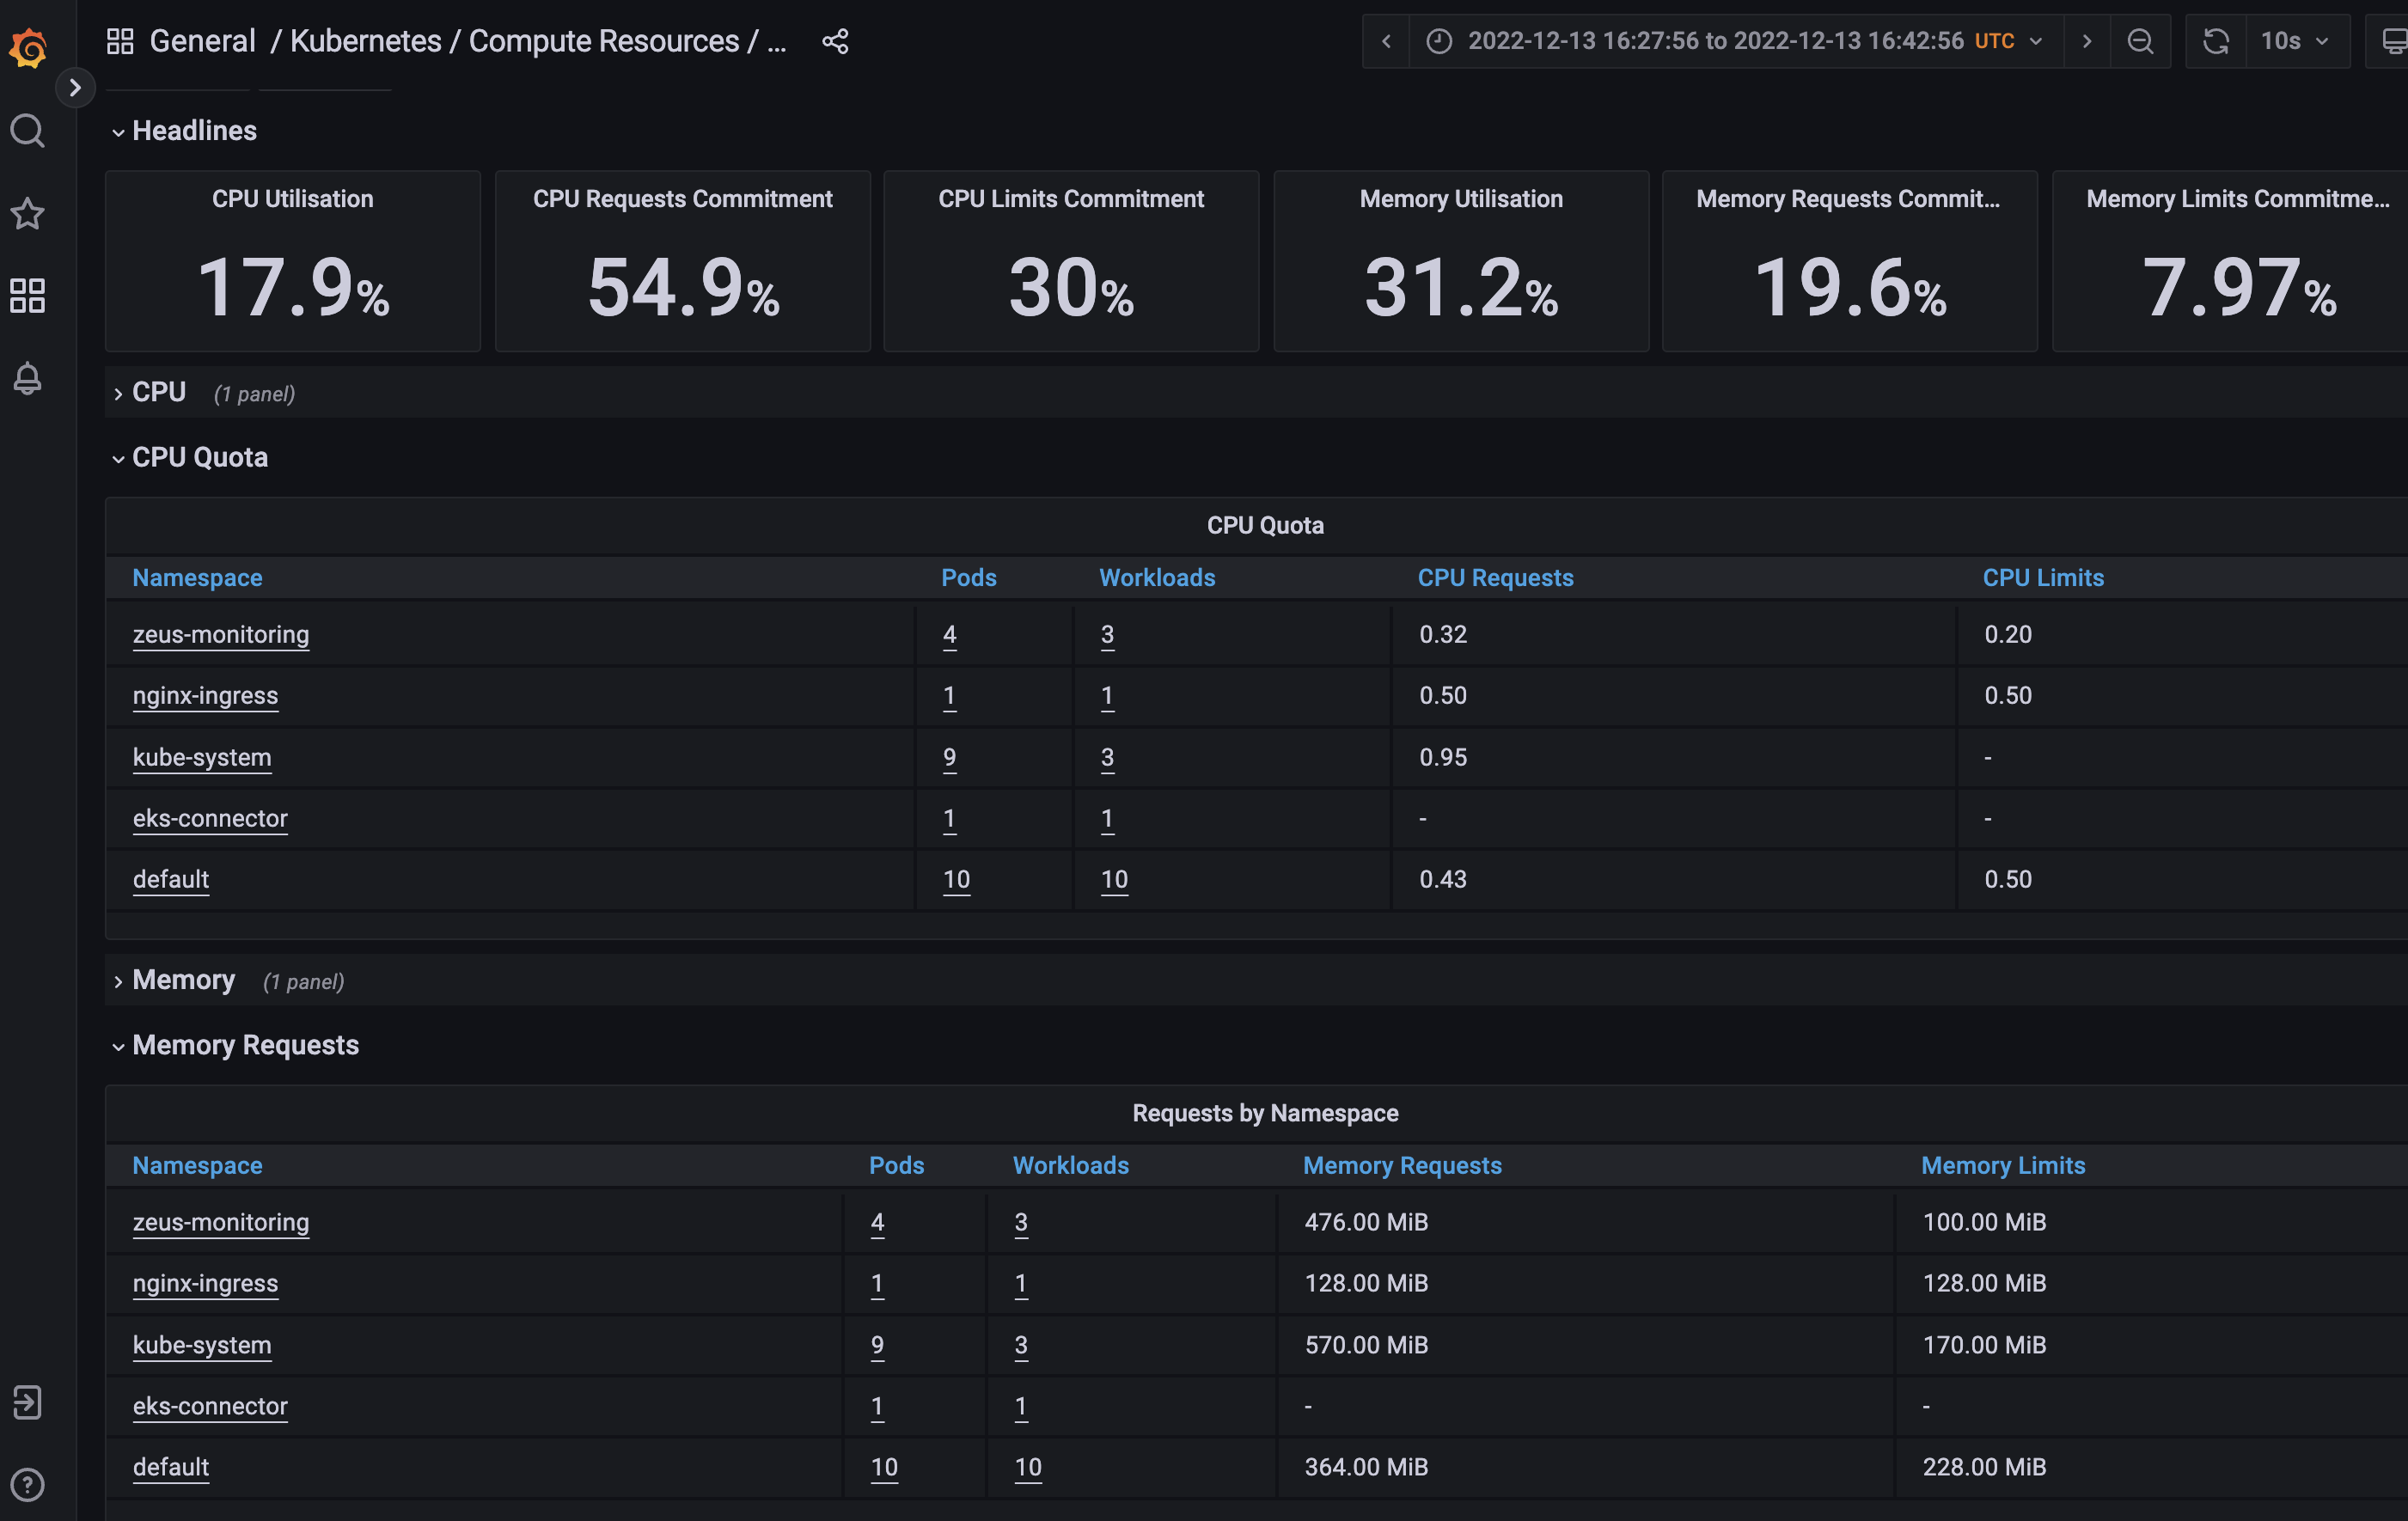
Task: Share the dashboard via share icon
Action: click(x=835, y=41)
